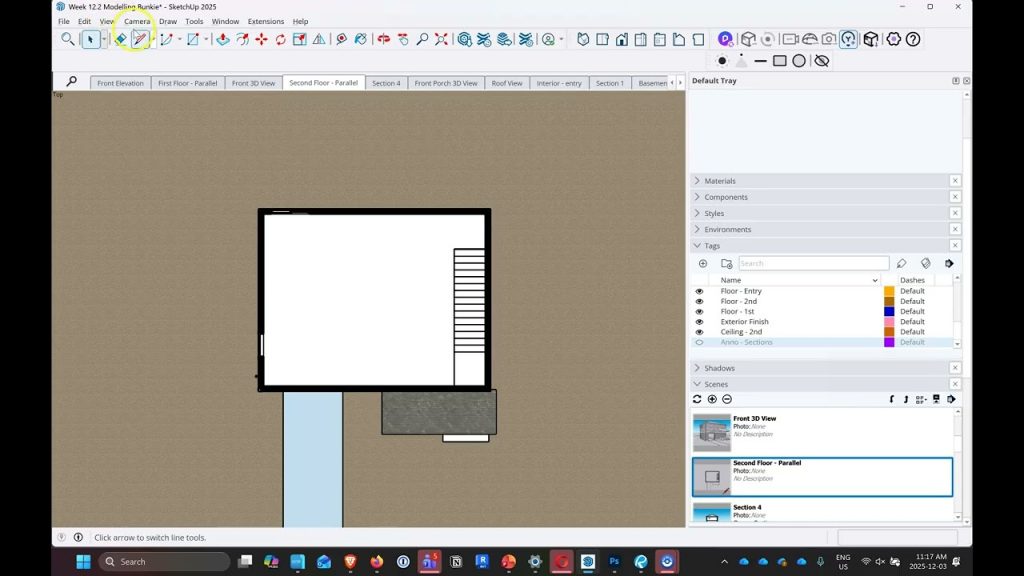
Task: Collapse the Scenes panel
Action: click(716, 384)
